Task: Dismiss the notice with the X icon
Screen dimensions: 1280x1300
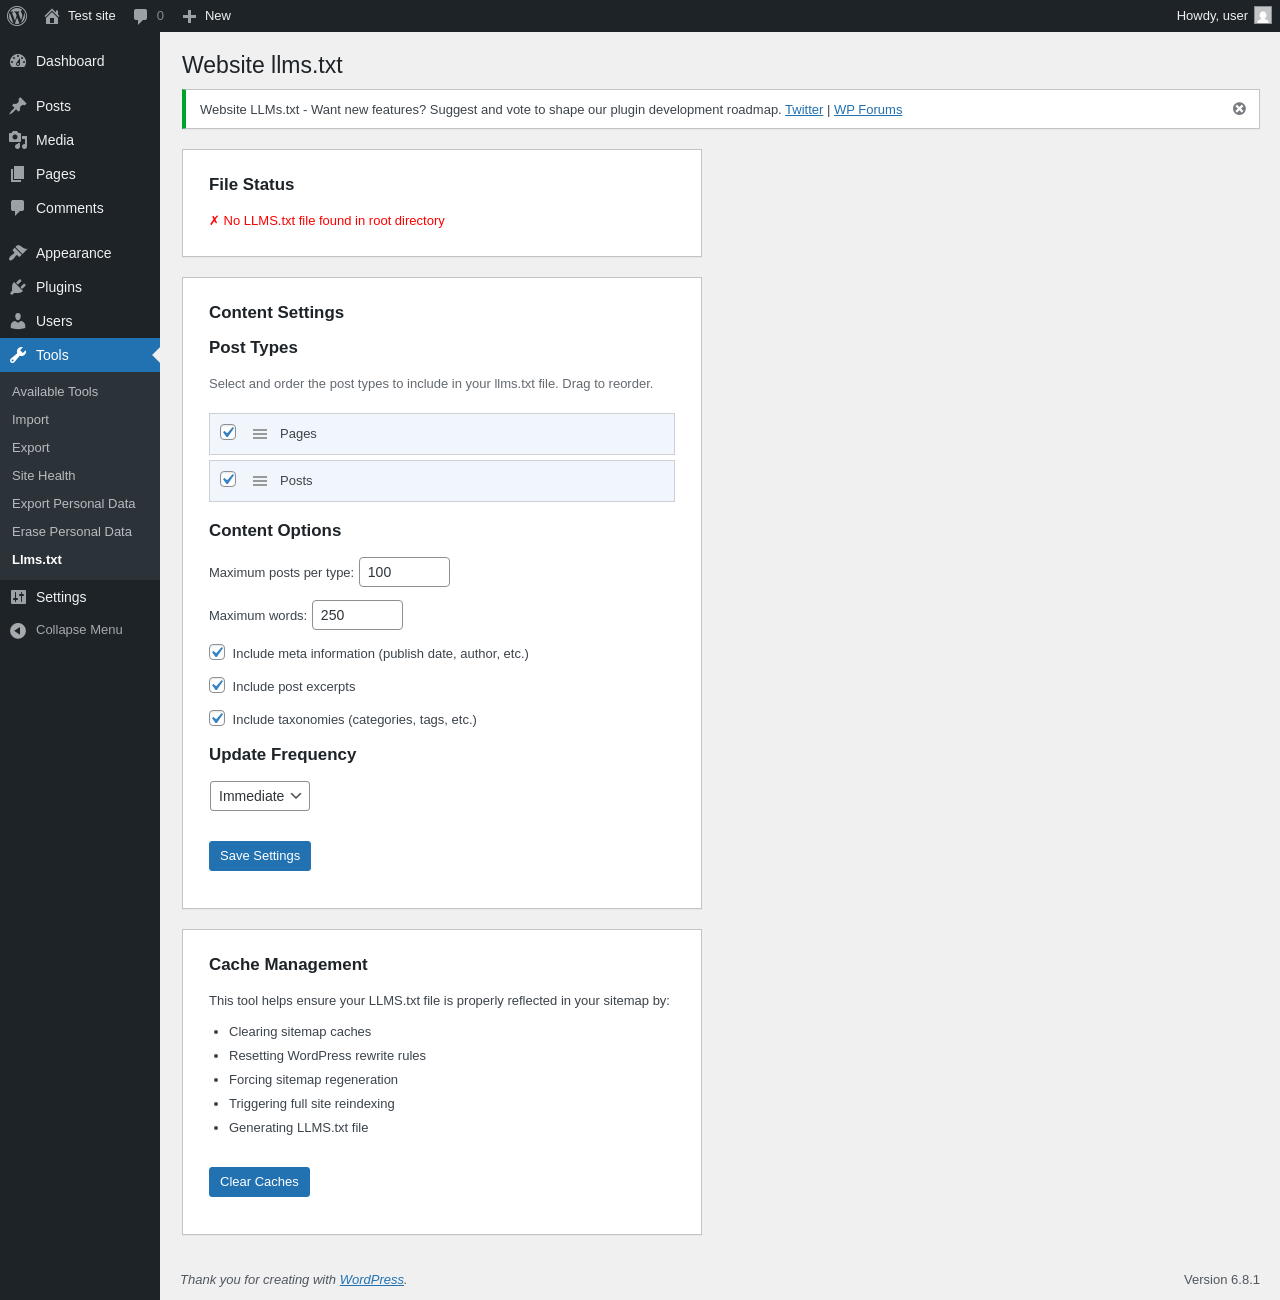Action: (x=1239, y=109)
